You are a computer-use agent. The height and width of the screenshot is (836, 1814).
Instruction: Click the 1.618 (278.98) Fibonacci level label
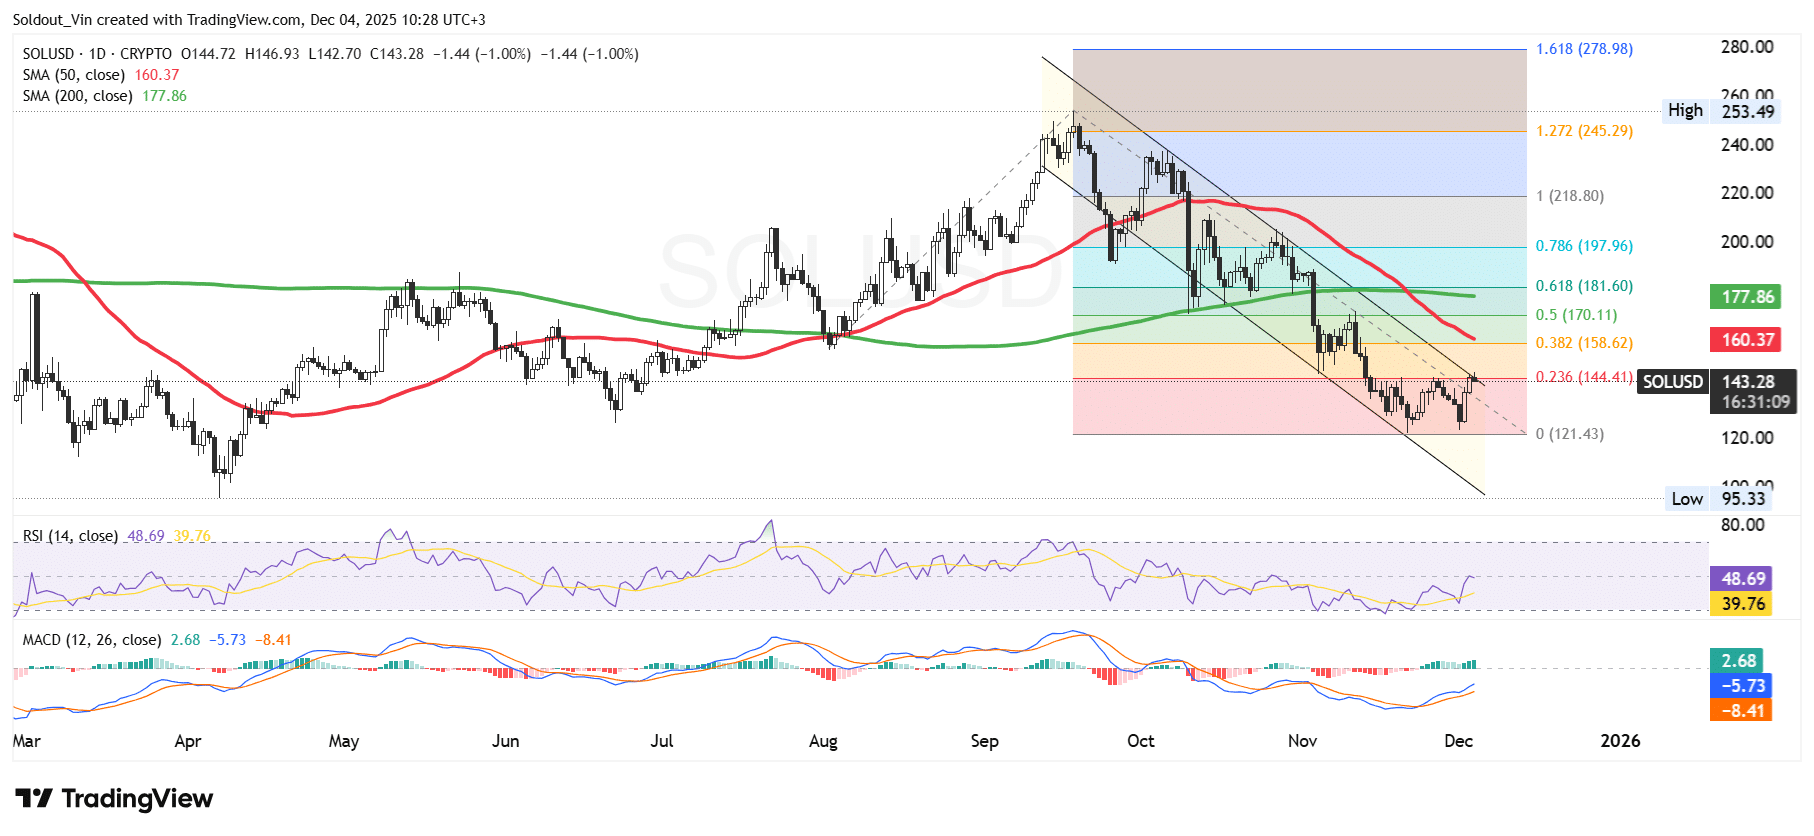[x=1584, y=49]
